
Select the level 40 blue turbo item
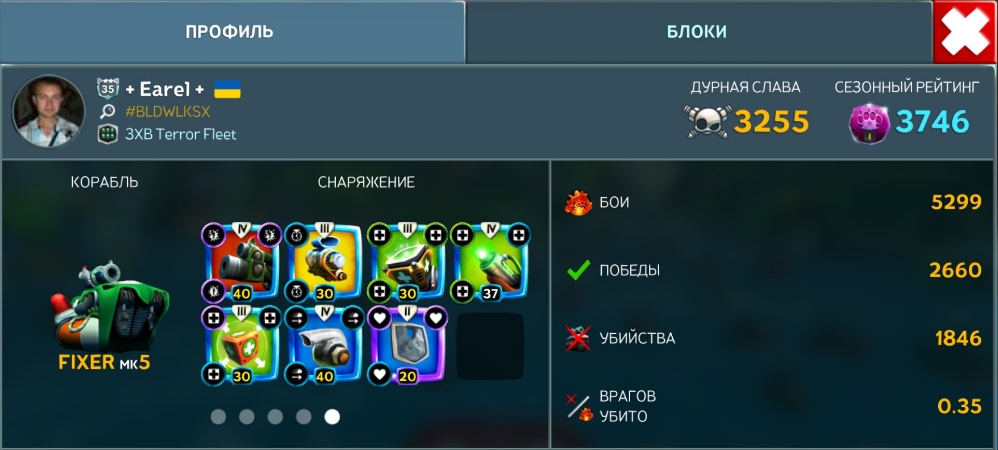click(x=323, y=345)
